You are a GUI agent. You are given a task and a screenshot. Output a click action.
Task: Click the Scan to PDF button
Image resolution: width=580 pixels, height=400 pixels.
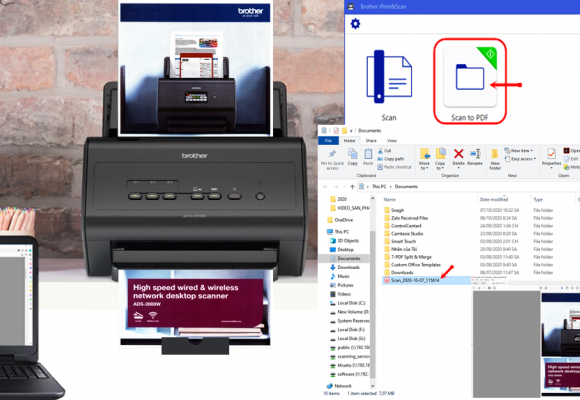pyautogui.click(x=470, y=81)
